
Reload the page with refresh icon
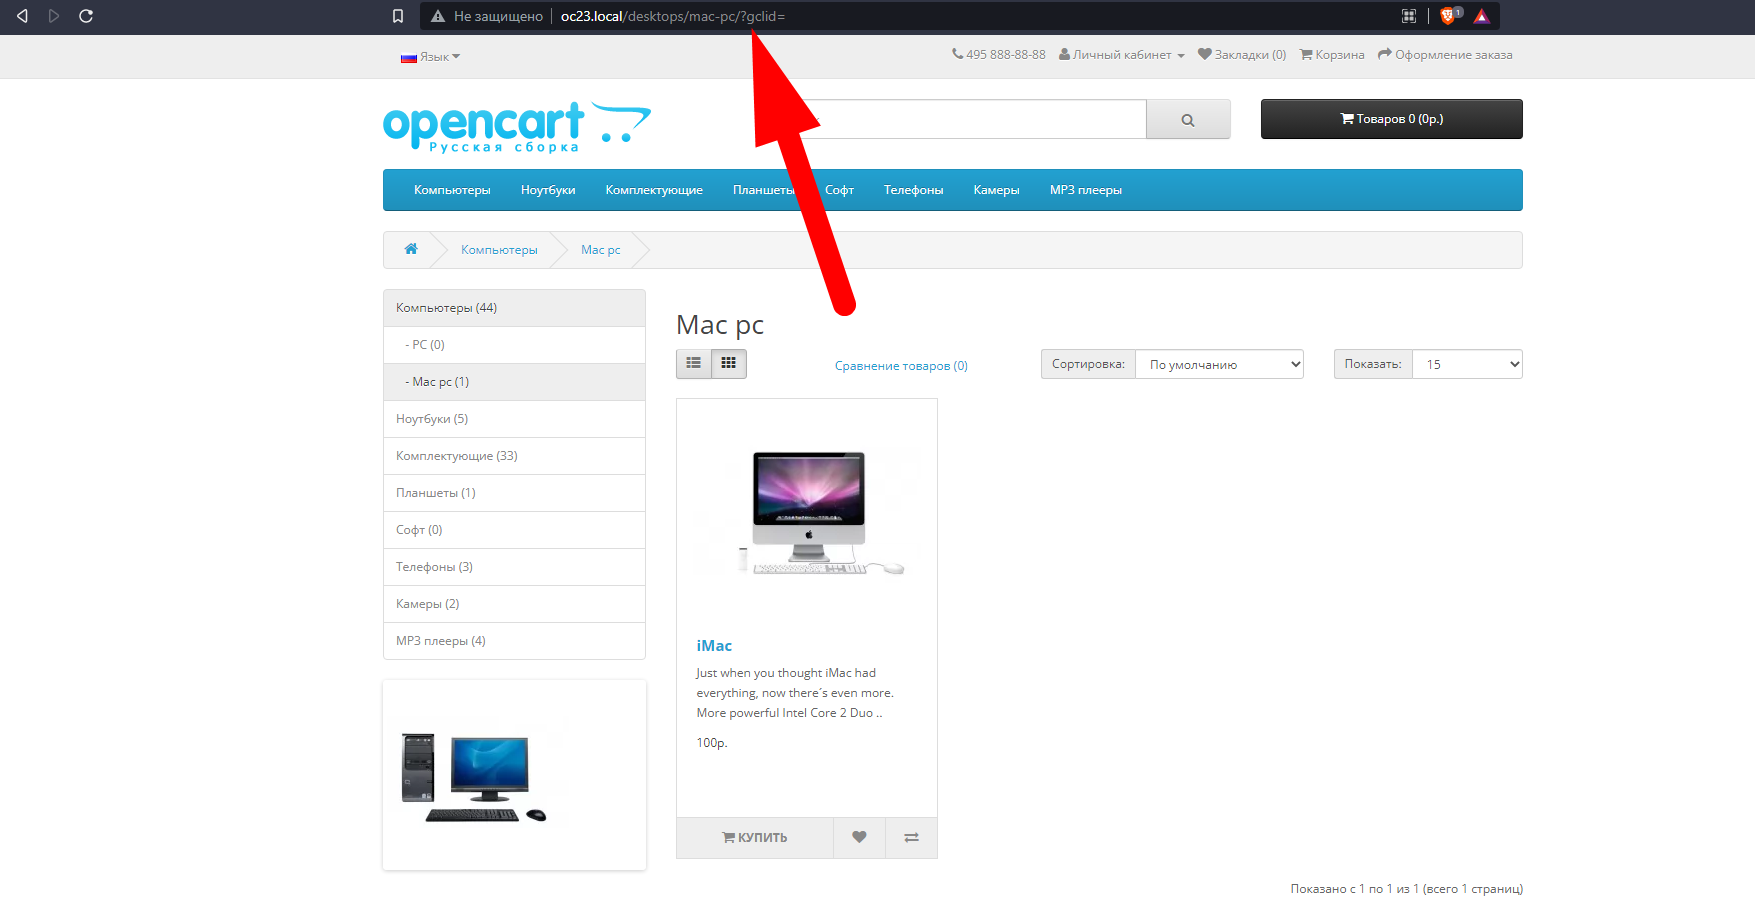coord(86,16)
